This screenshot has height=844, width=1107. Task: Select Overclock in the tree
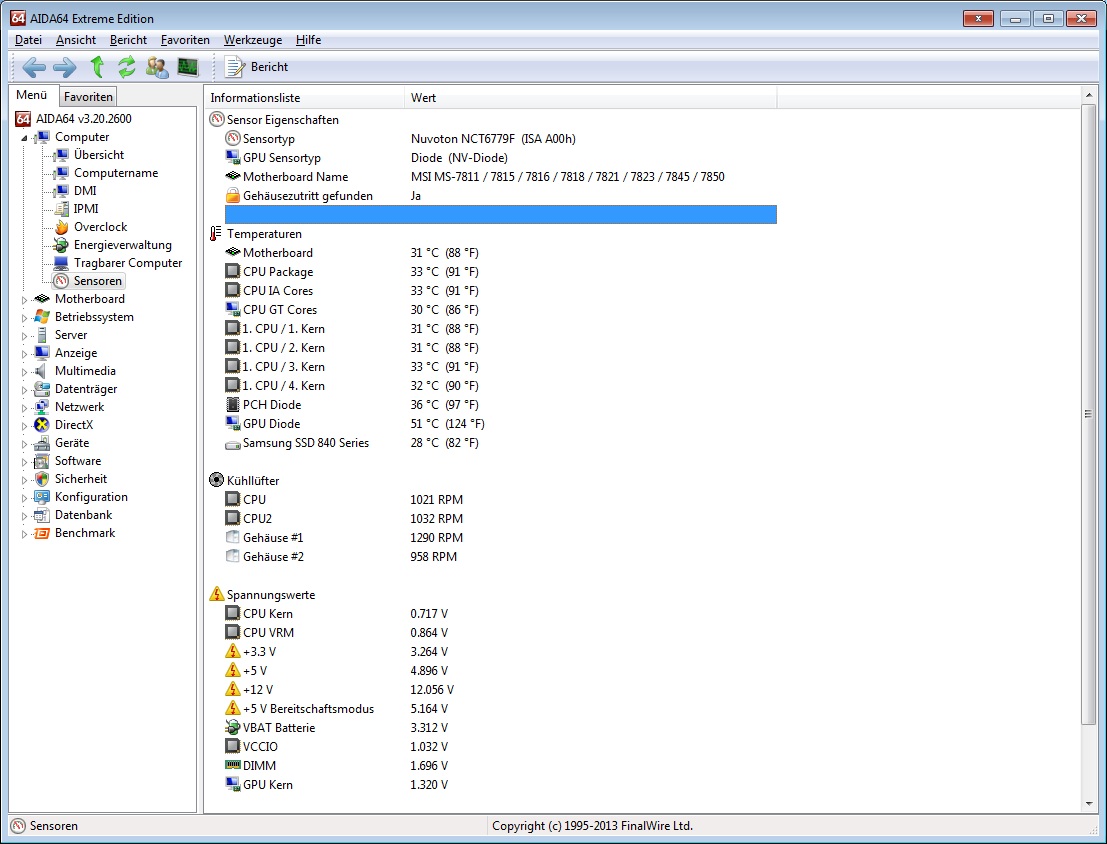click(100, 227)
